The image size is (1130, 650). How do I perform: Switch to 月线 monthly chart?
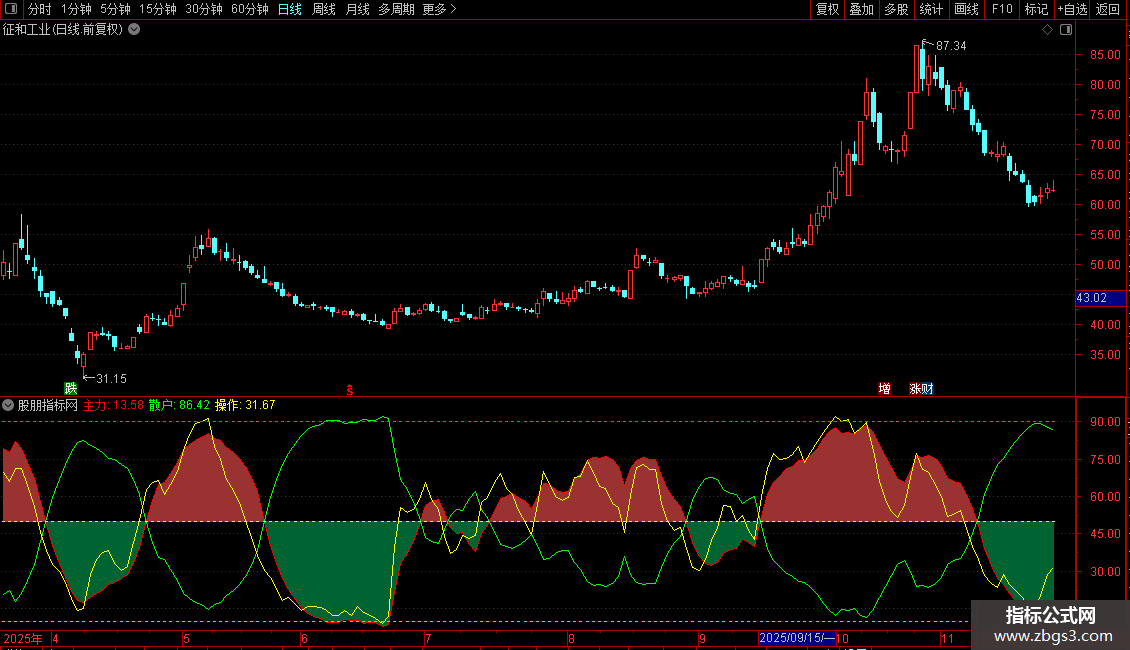pos(357,9)
